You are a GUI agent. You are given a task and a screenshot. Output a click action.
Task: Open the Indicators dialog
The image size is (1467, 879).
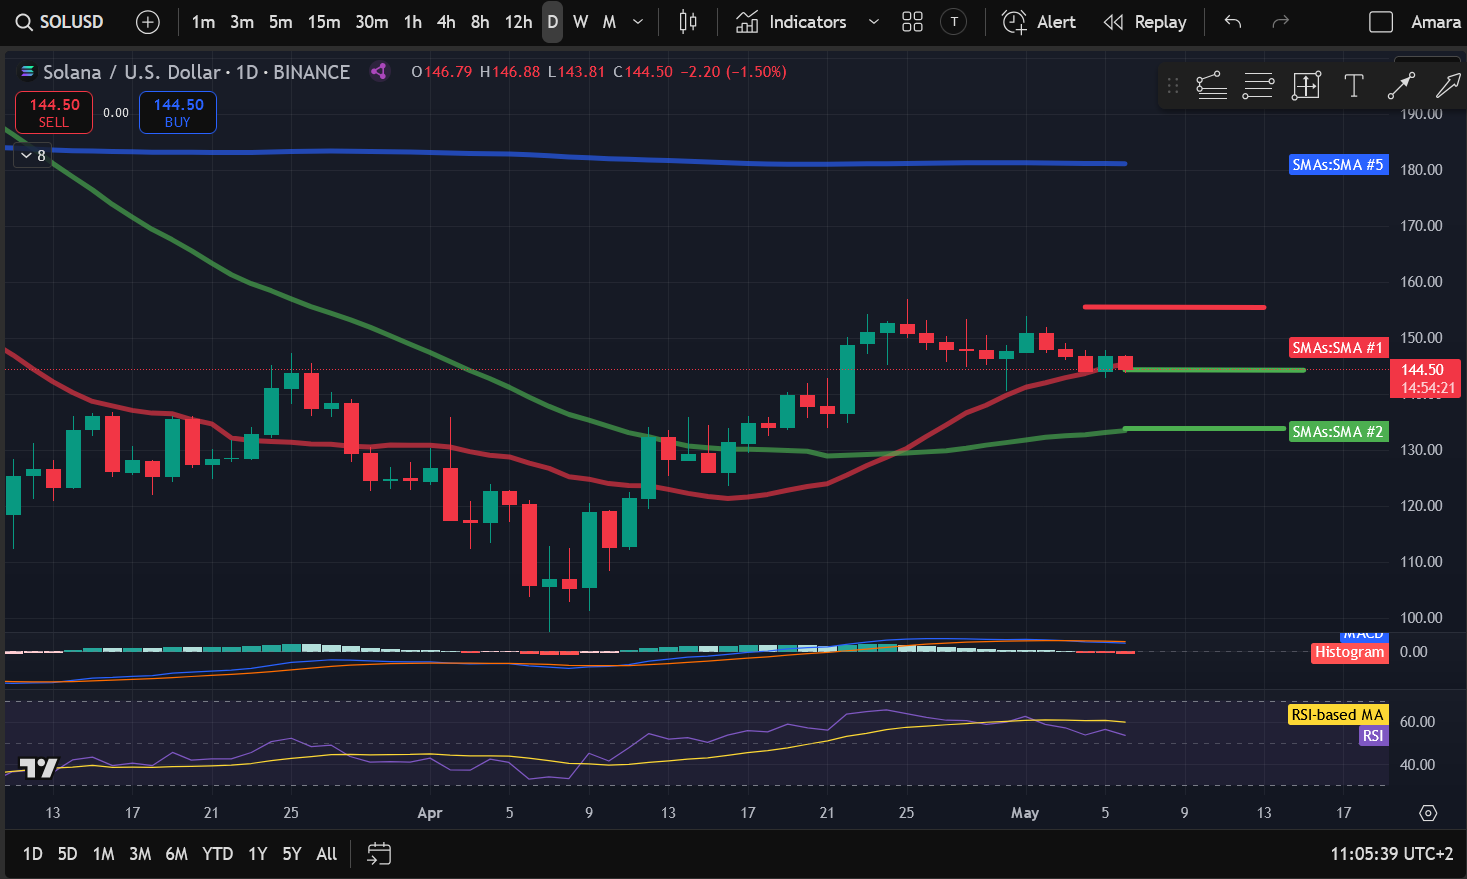pyautogui.click(x=792, y=22)
